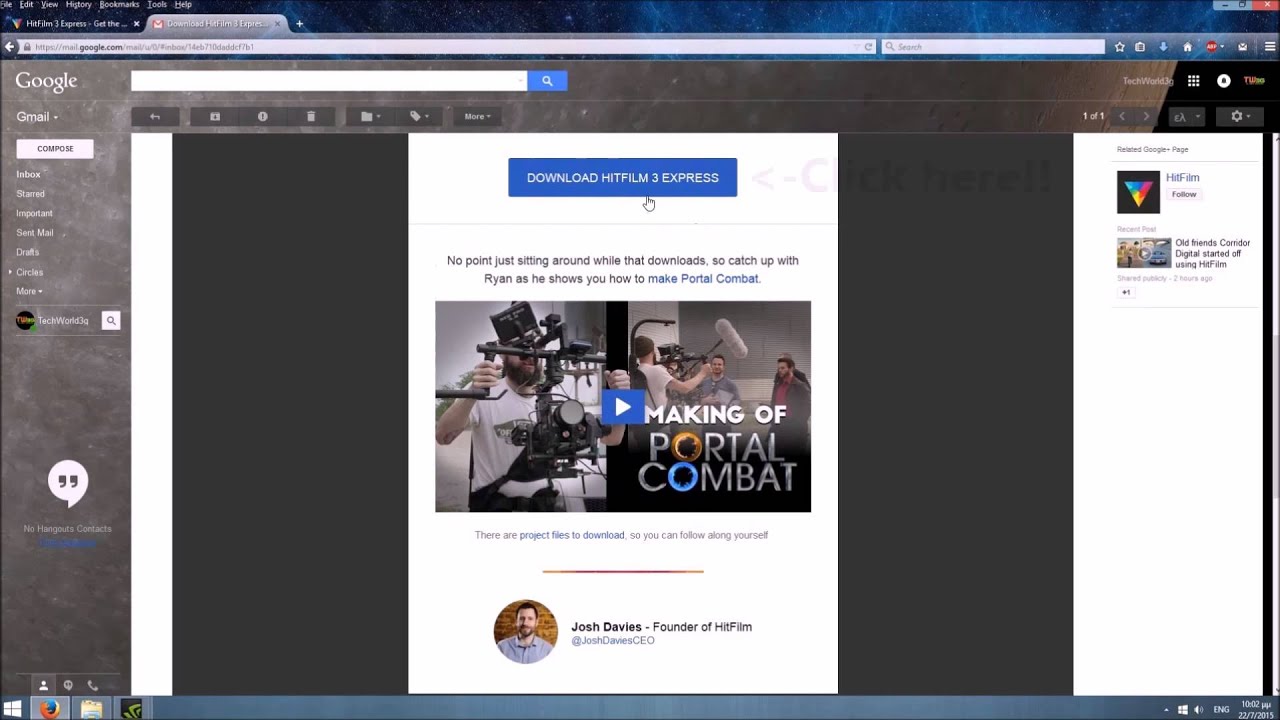Screen dimensions: 1280x720
Task: Switch to the phone calls tab icon
Action: pyautogui.click(x=93, y=686)
